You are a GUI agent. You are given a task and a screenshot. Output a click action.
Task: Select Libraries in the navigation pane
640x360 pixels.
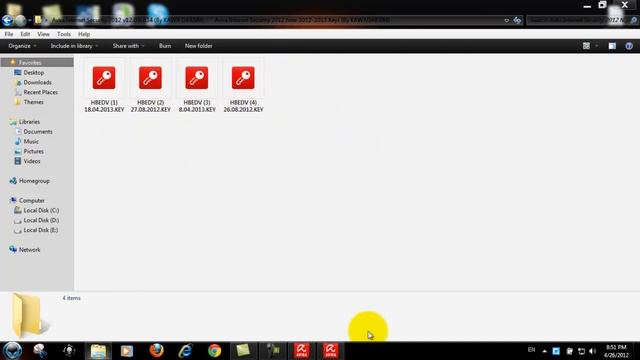click(x=29, y=122)
